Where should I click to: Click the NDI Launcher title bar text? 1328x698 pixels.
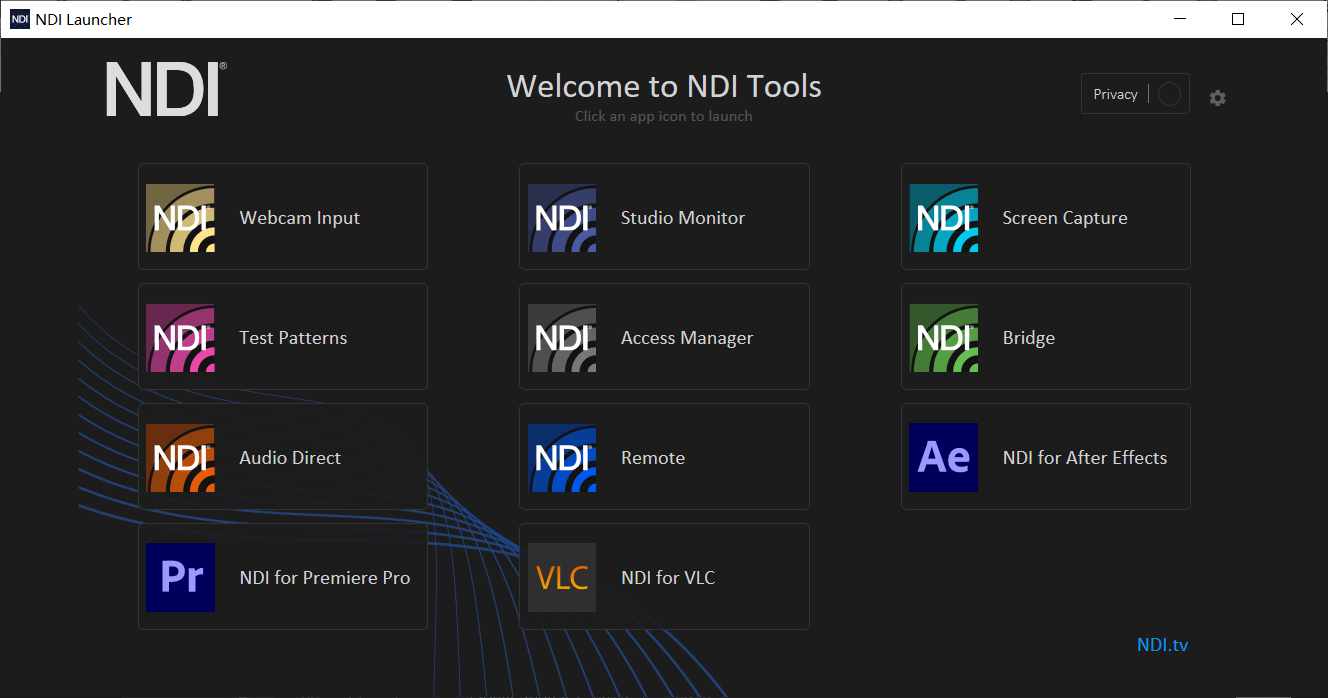tap(82, 18)
